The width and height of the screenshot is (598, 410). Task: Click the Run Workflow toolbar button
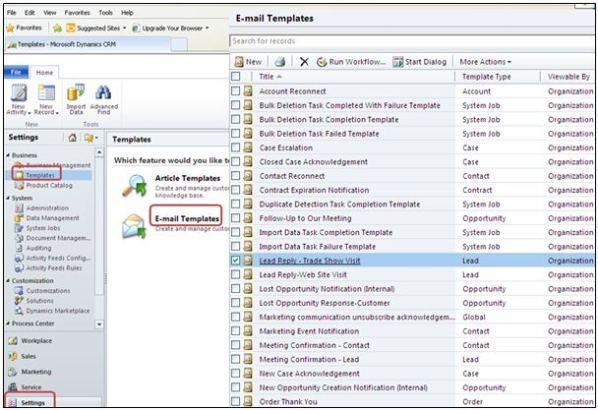point(351,62)
